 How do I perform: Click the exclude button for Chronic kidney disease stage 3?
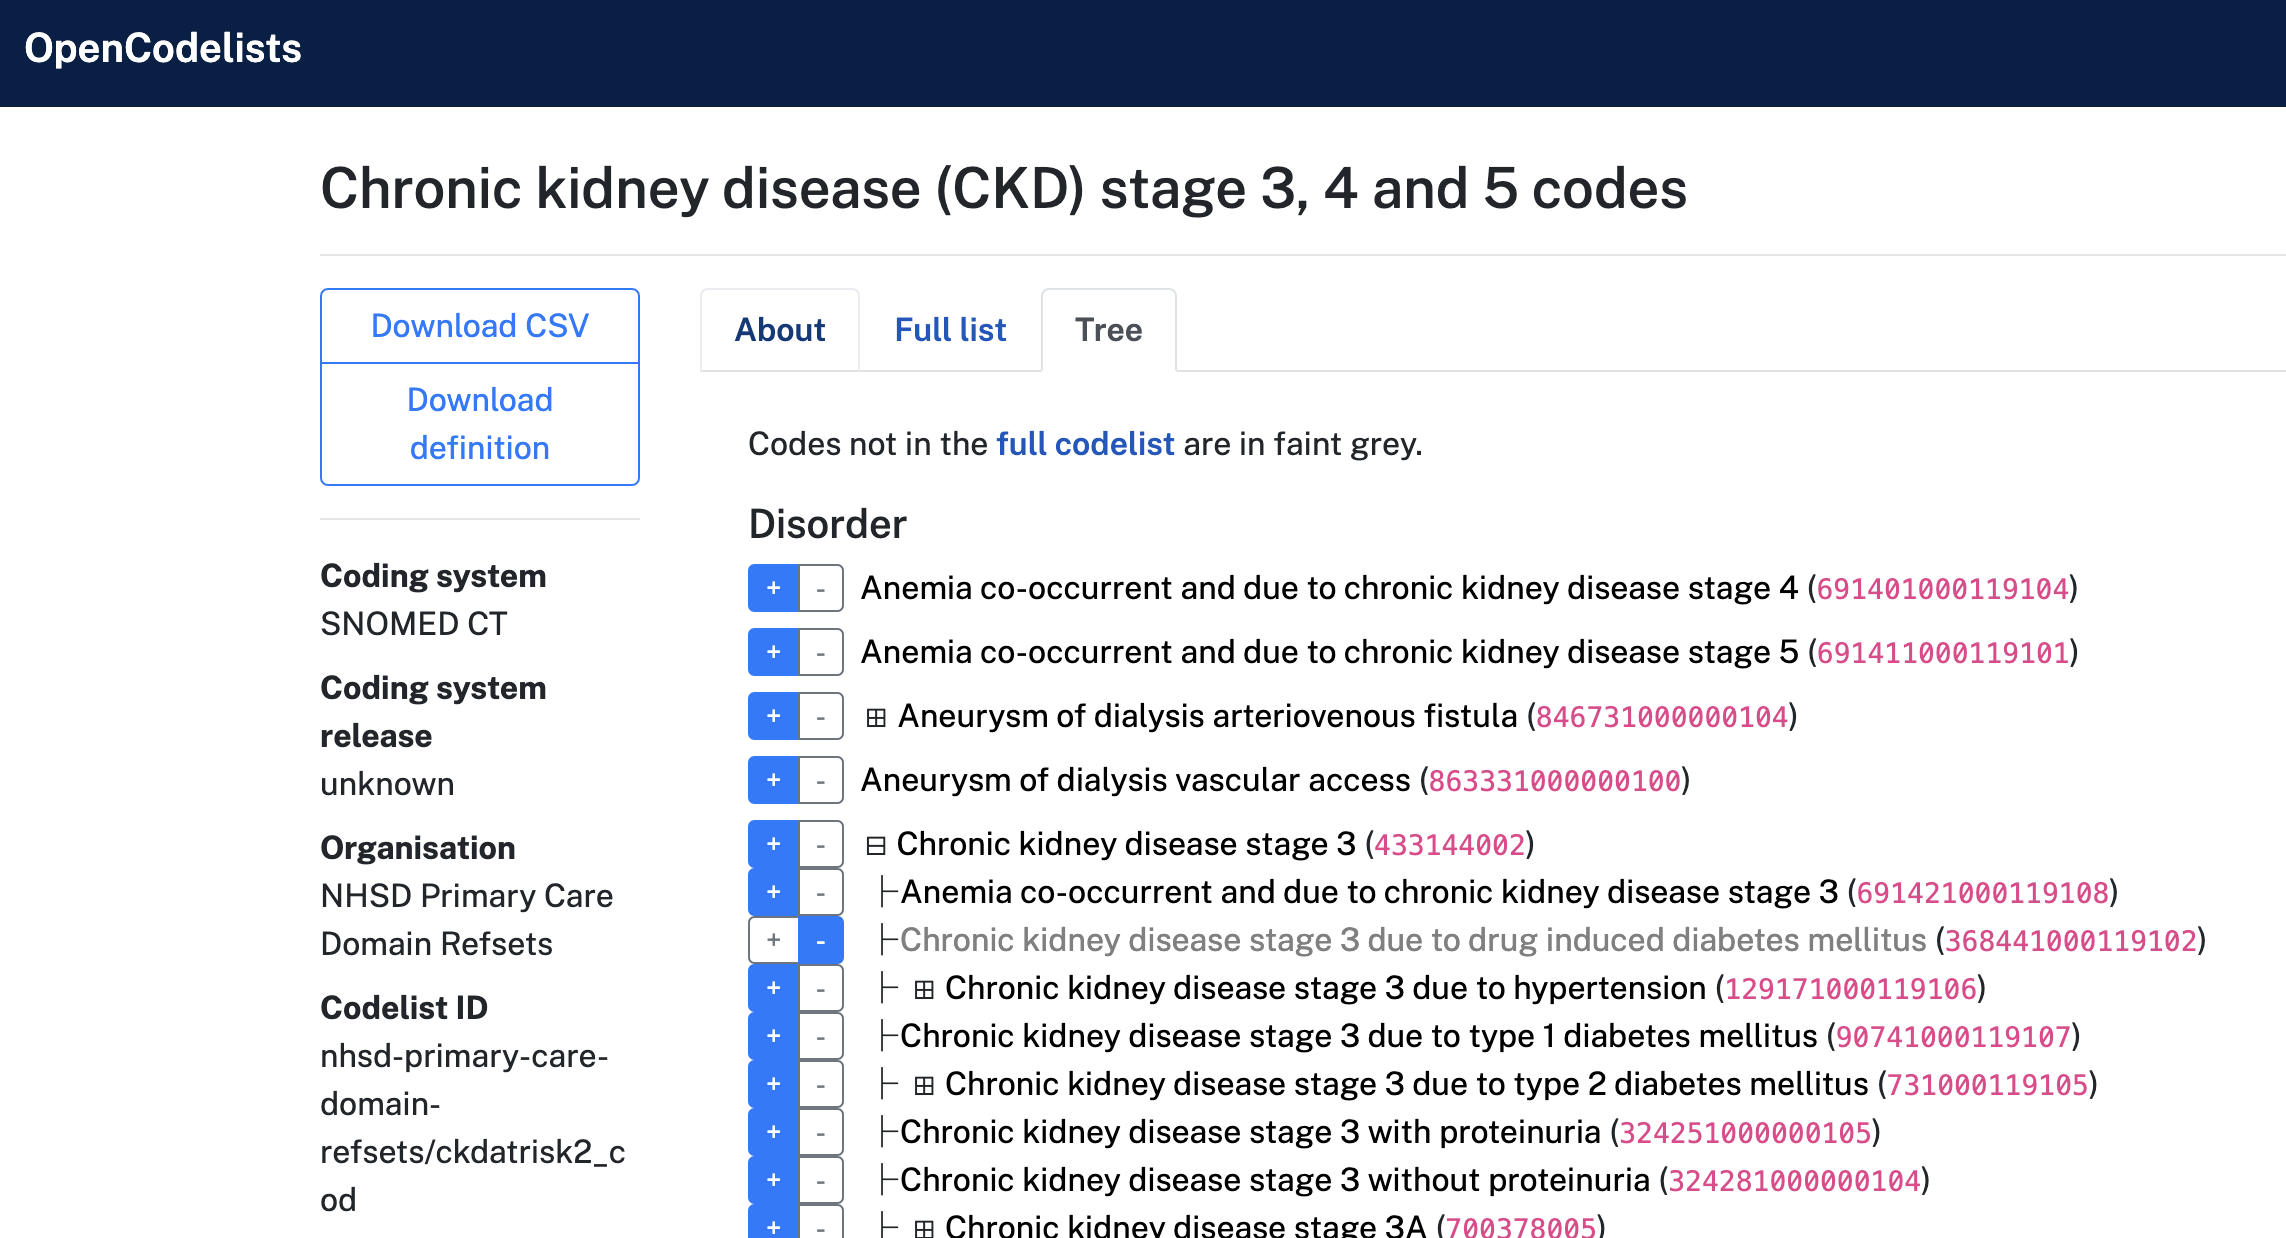tap(820, 843)
